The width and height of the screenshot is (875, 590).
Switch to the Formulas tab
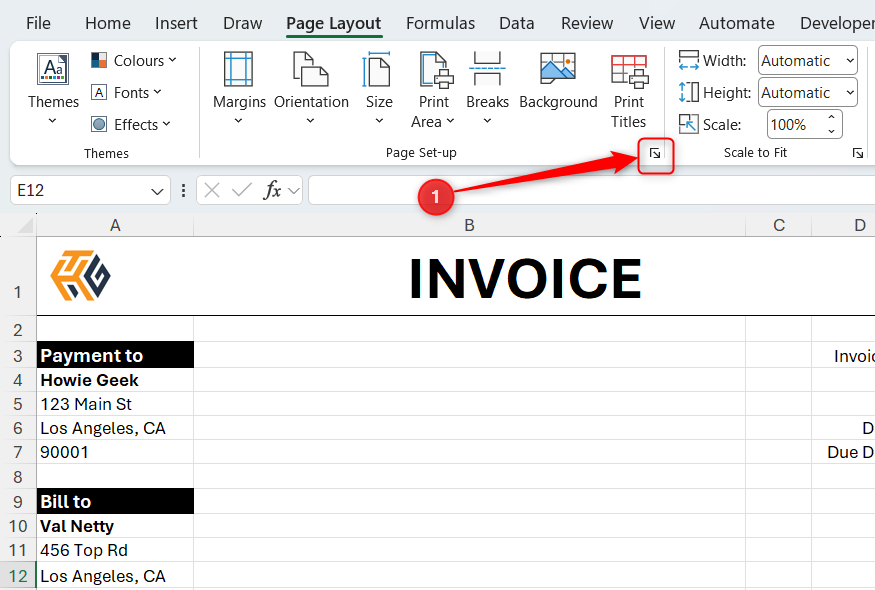tap(440, 23)
